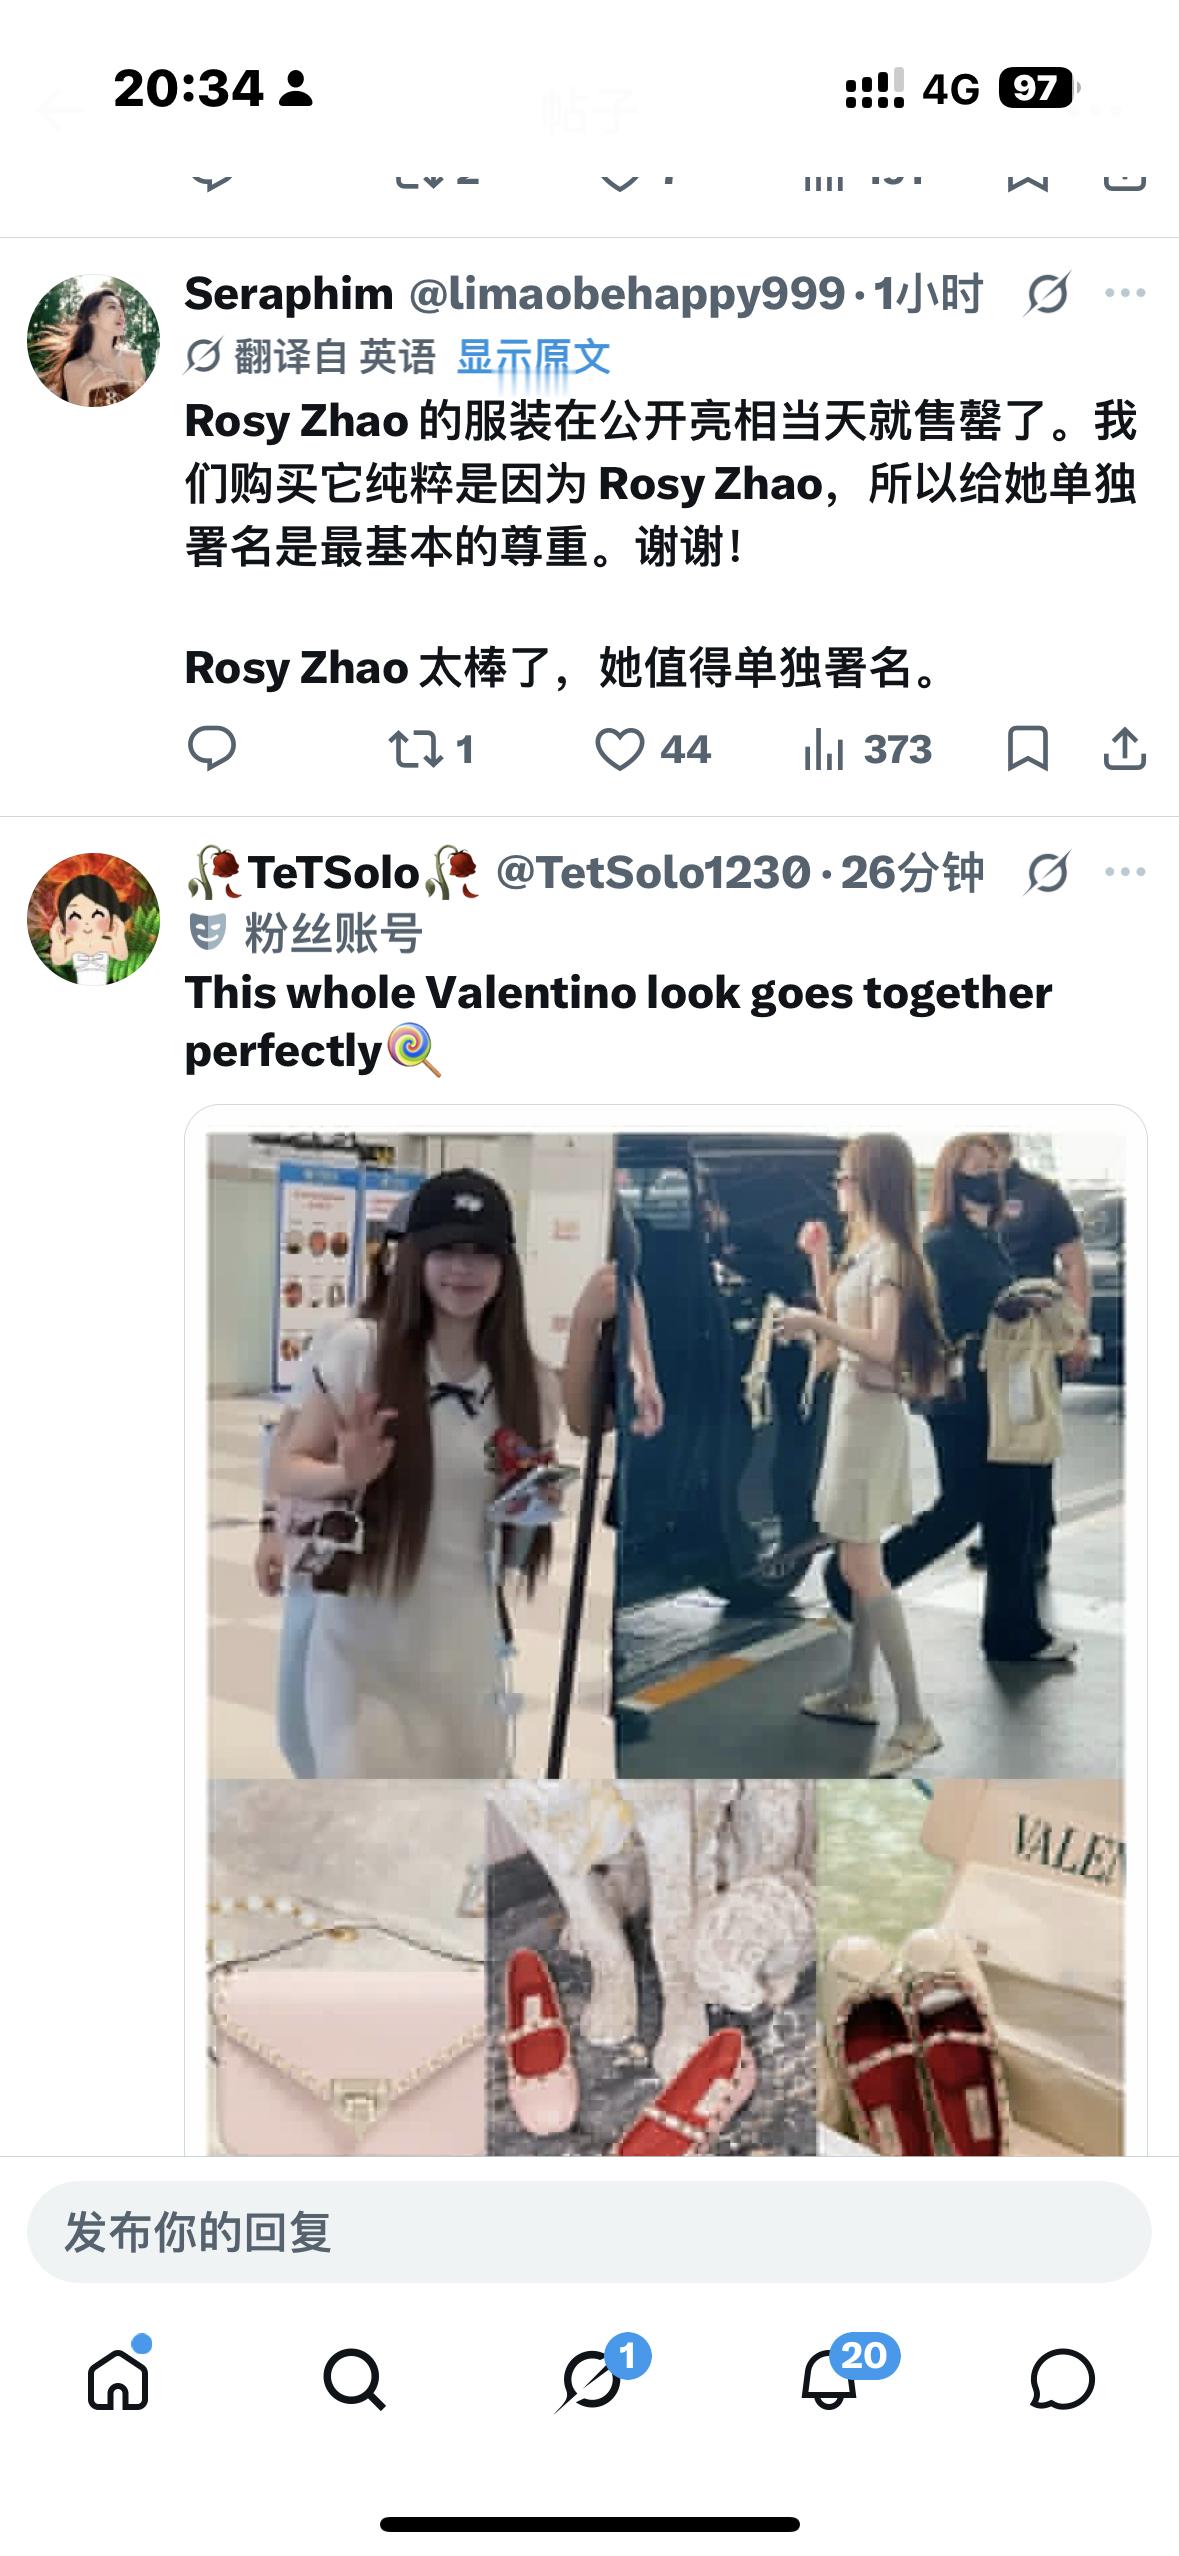1179x2556 pixels.
Task: Open Messages tab in bottom bar
Action: [1061, 2379]
